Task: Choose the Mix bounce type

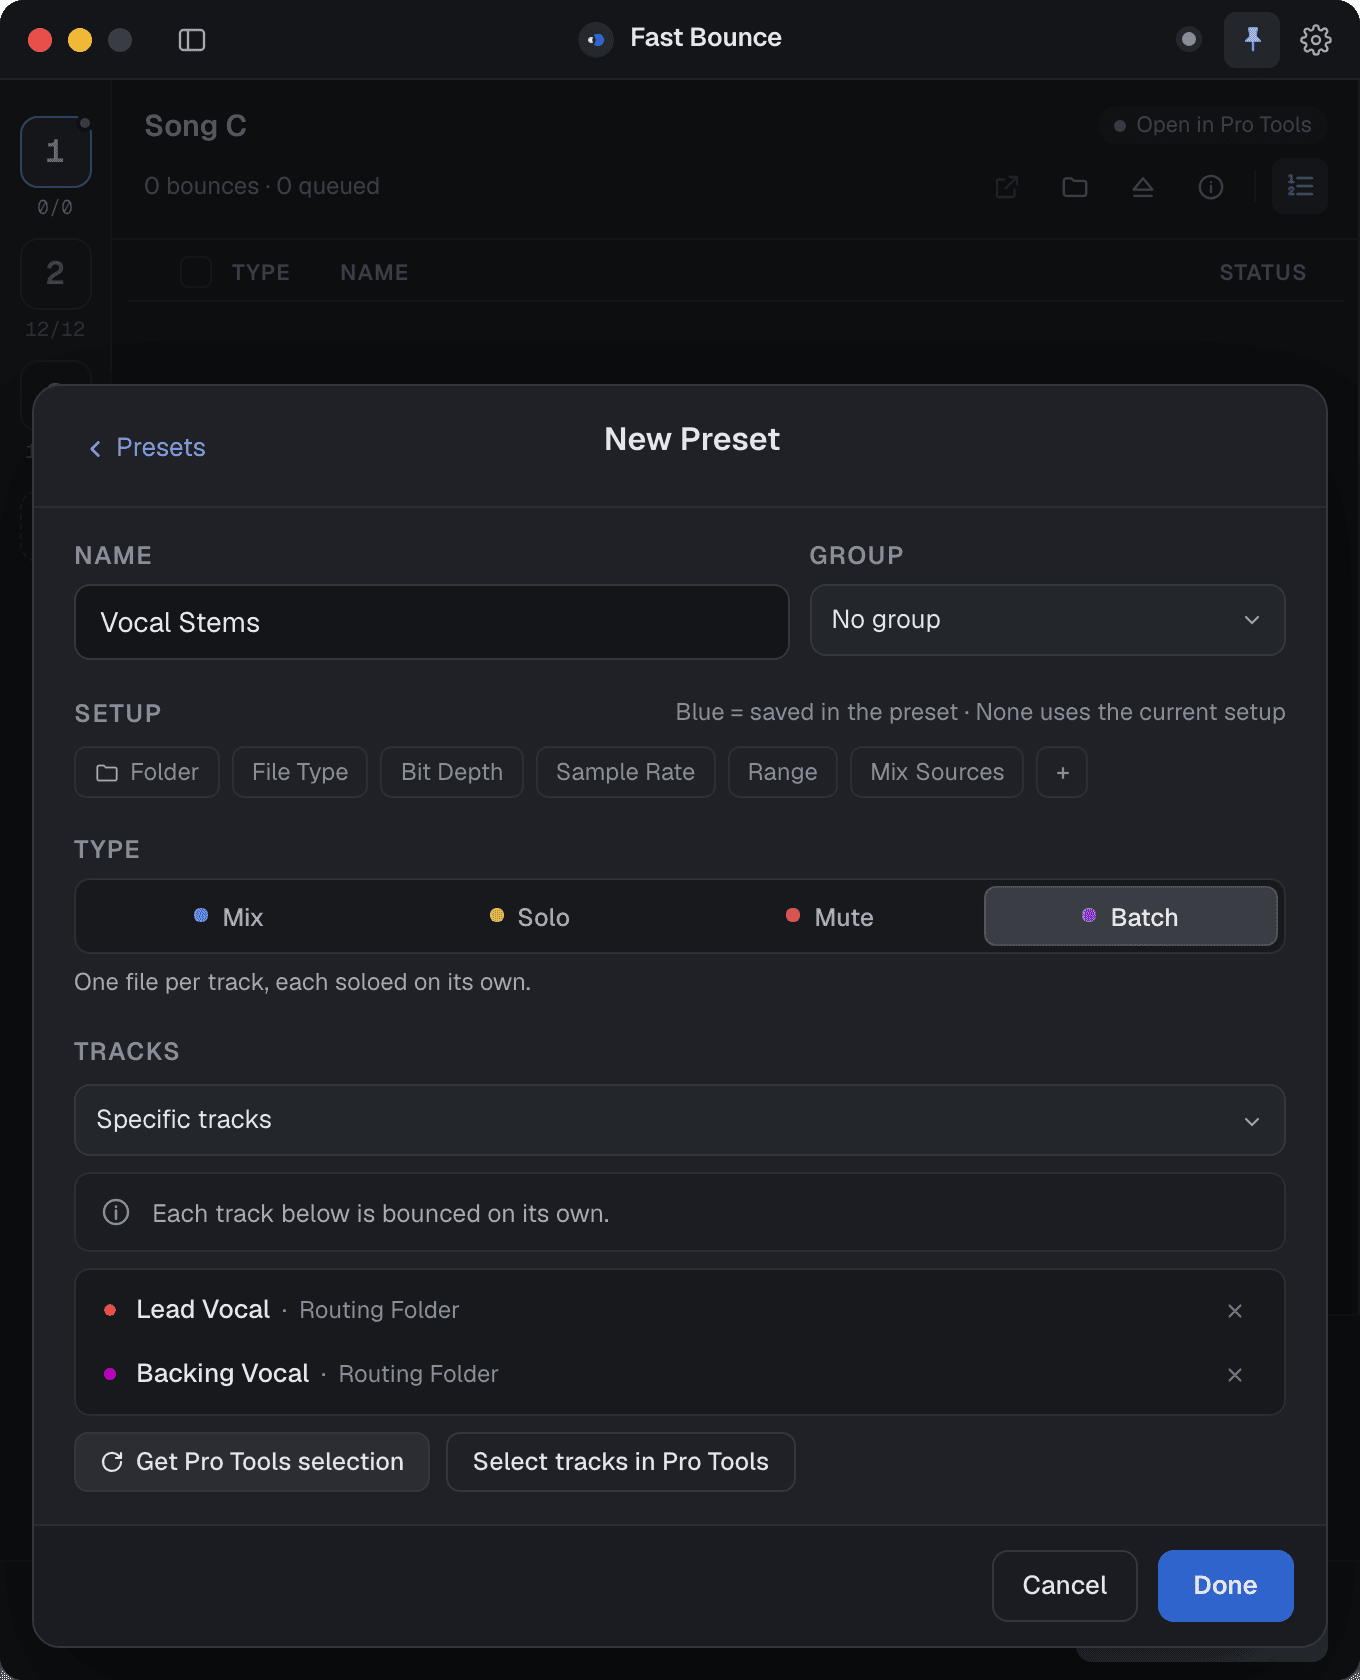Action: click(x=228, y=917)
